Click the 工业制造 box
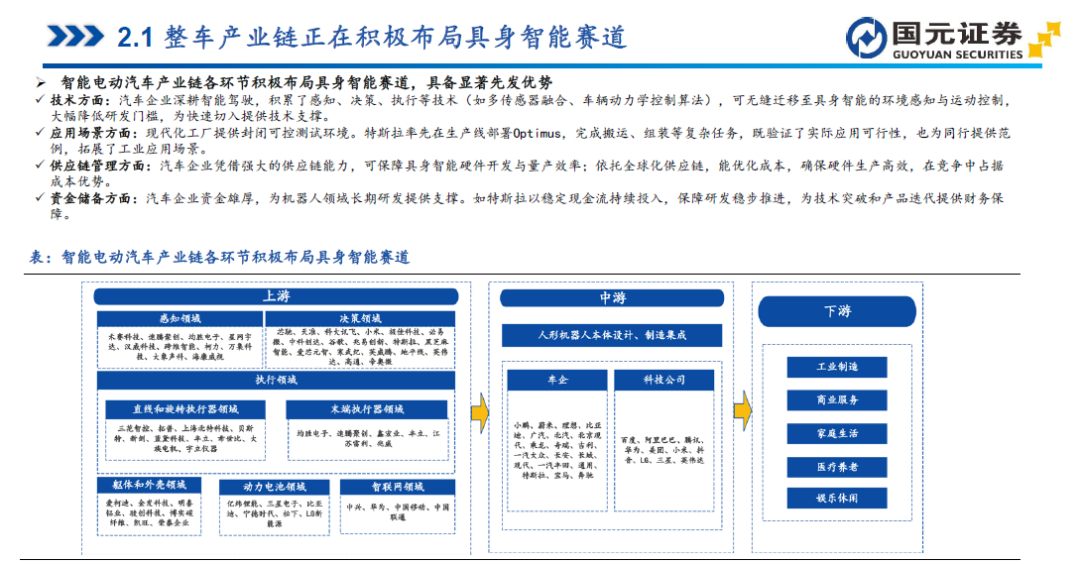 (837, 367)
